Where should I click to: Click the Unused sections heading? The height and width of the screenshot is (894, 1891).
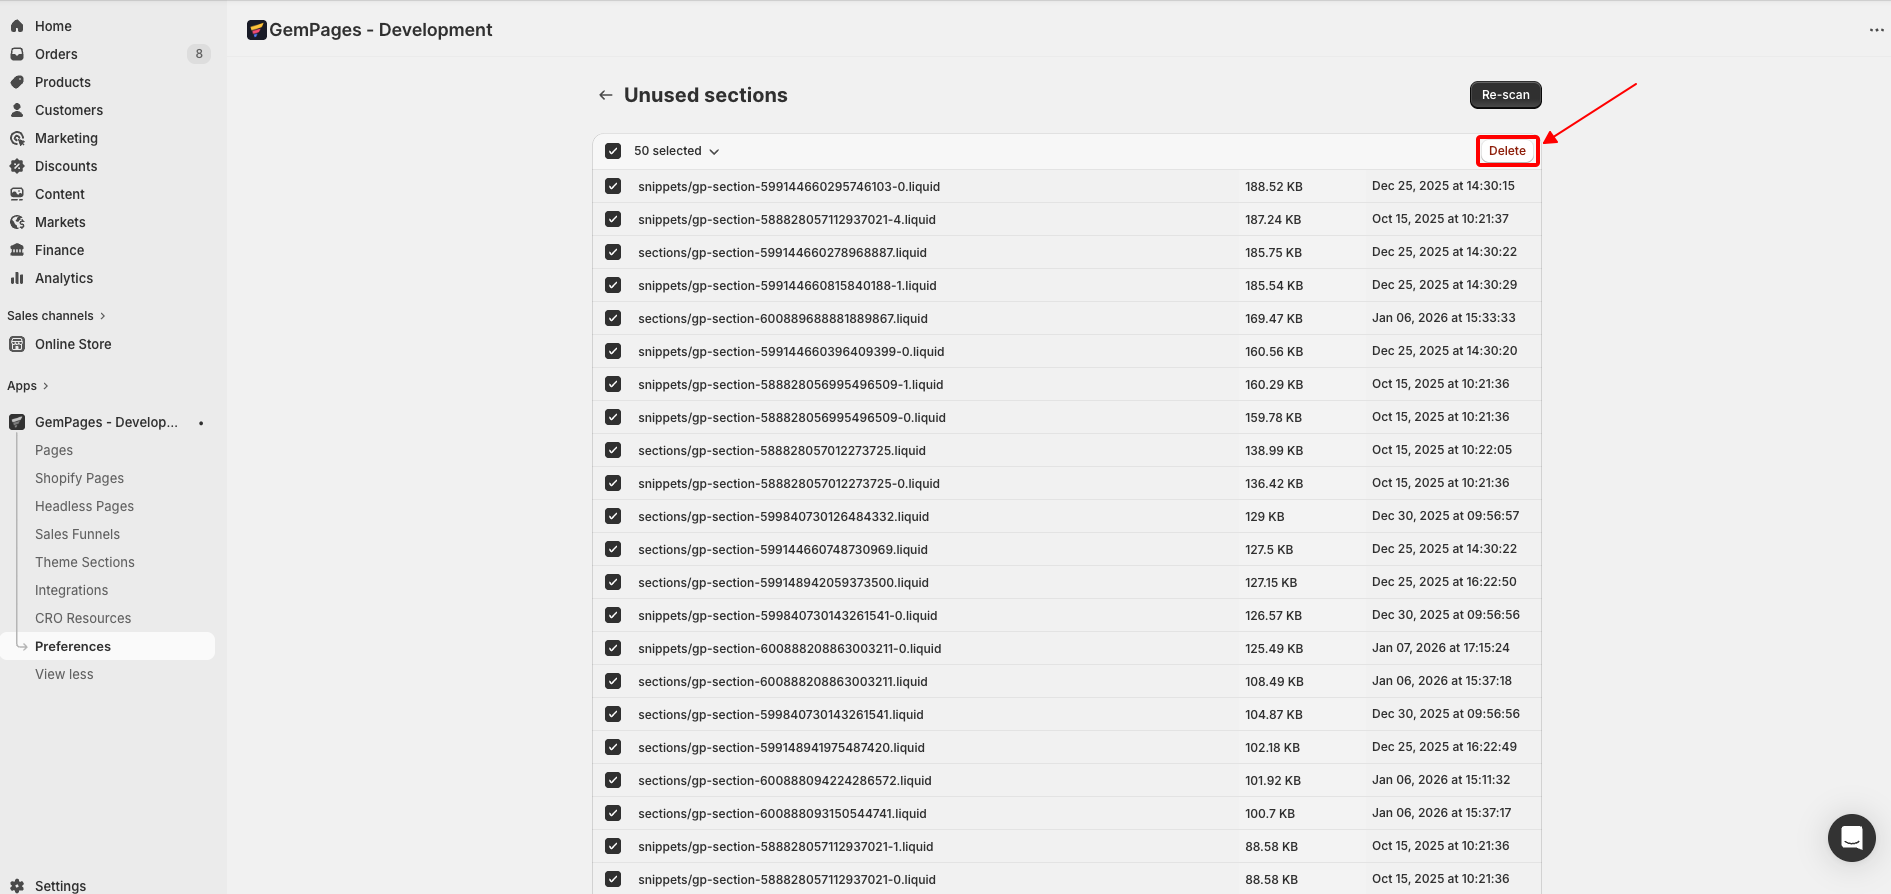coord(705,95)
